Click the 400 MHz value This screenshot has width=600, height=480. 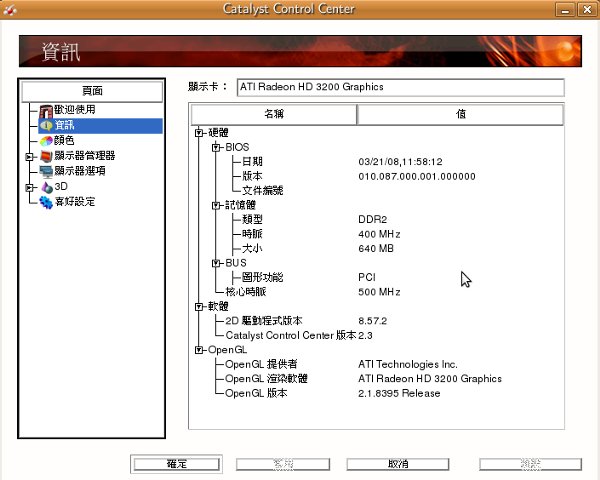click(379, 234)
